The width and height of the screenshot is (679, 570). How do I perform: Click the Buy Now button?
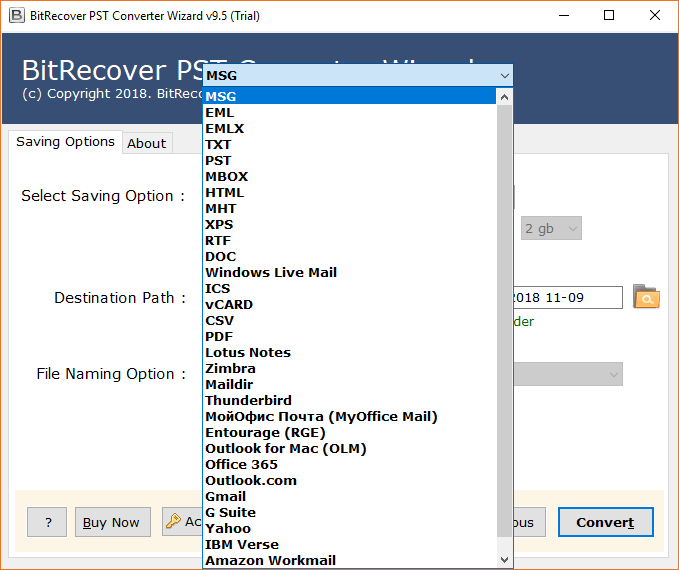pyautogui.click(x=113, y=522)
